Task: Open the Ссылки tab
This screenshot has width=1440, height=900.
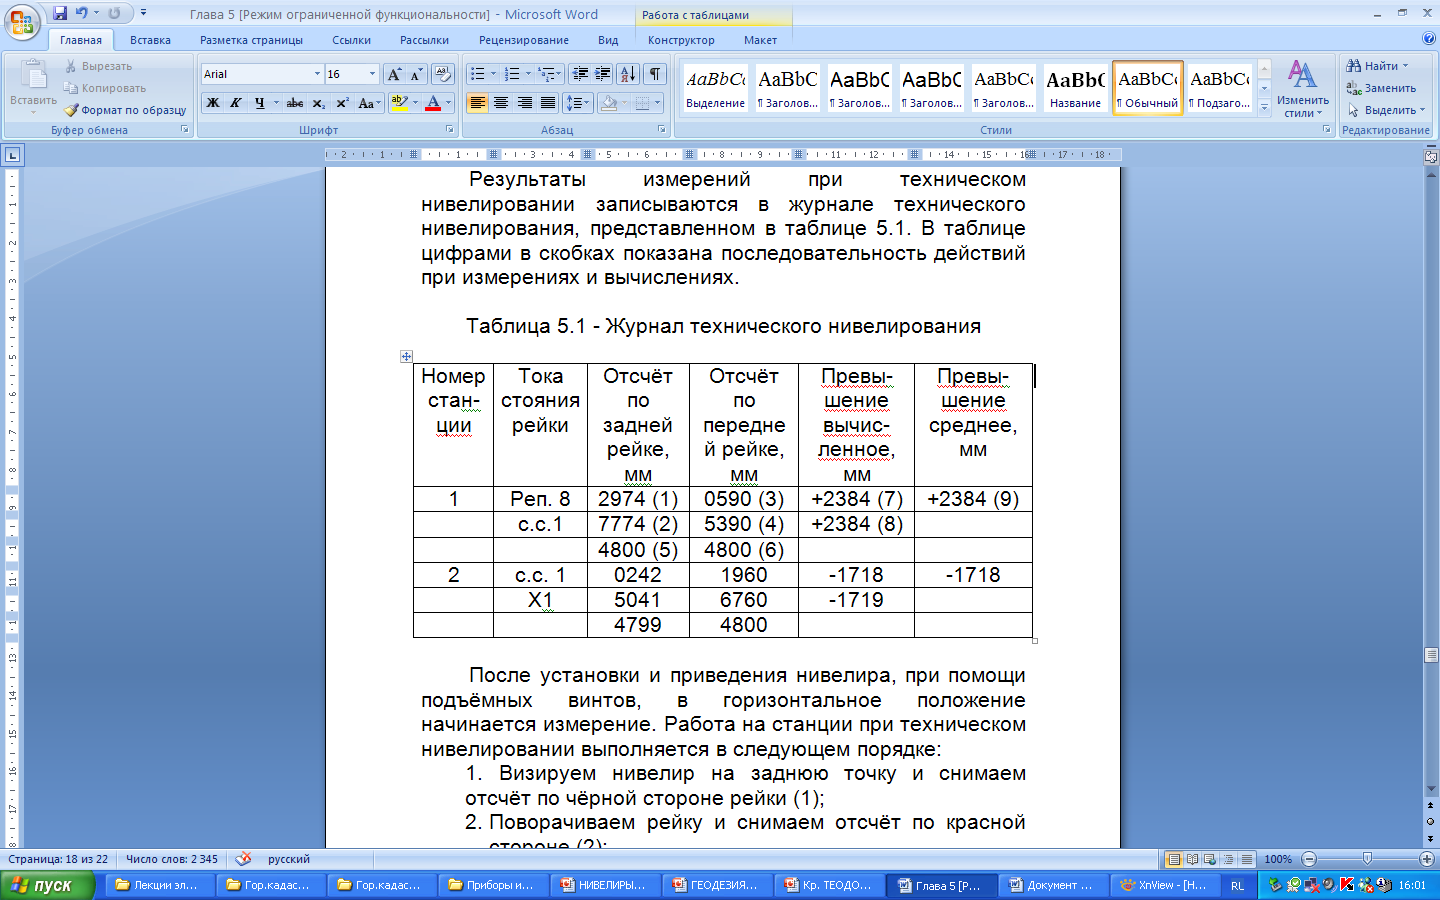Action: (351, 40)
